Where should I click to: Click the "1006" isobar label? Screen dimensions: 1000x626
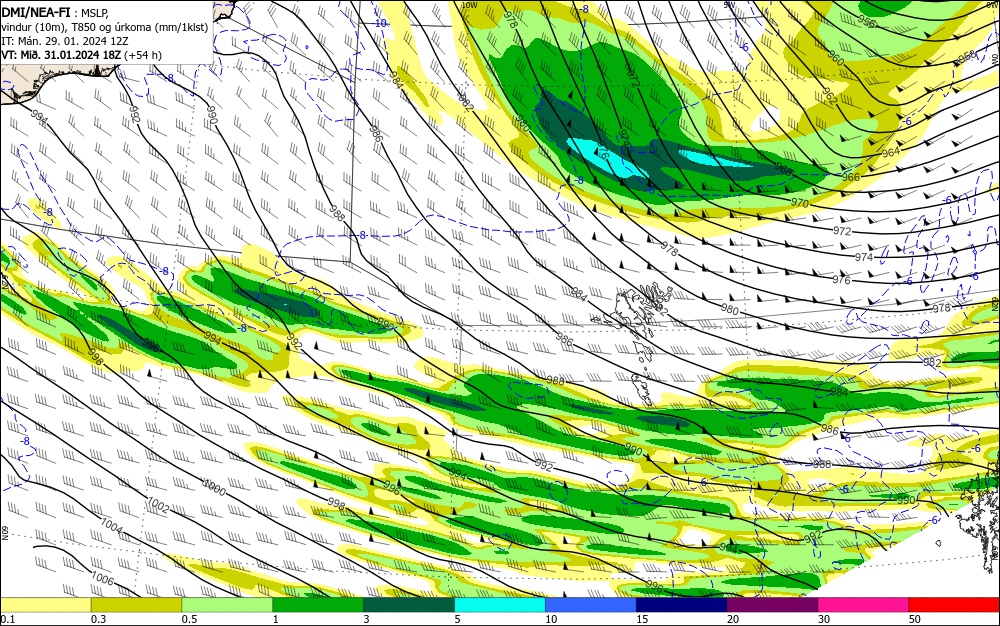click(103, 579)
